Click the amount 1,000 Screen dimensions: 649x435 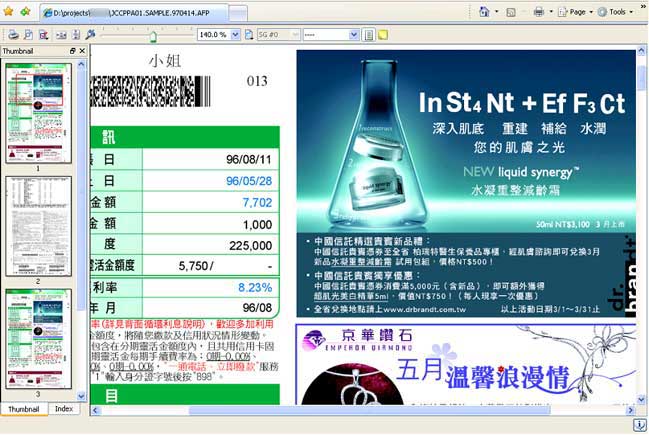257,224
